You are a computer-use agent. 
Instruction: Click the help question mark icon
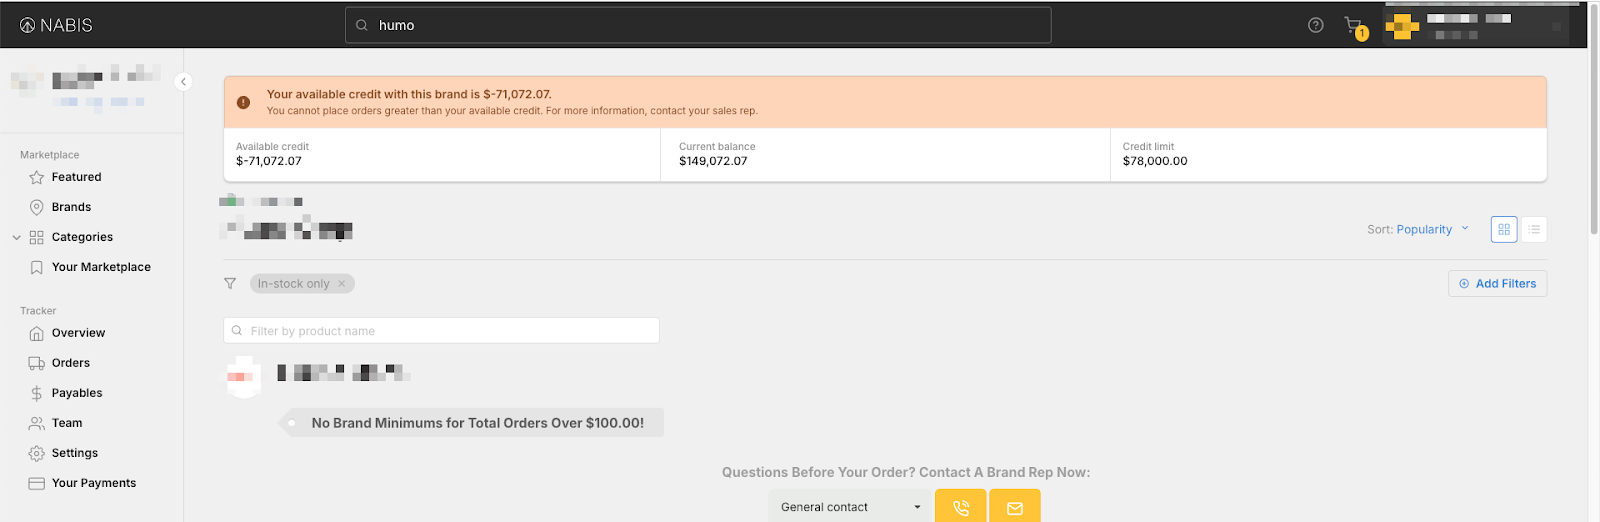tap(1315, 25)
